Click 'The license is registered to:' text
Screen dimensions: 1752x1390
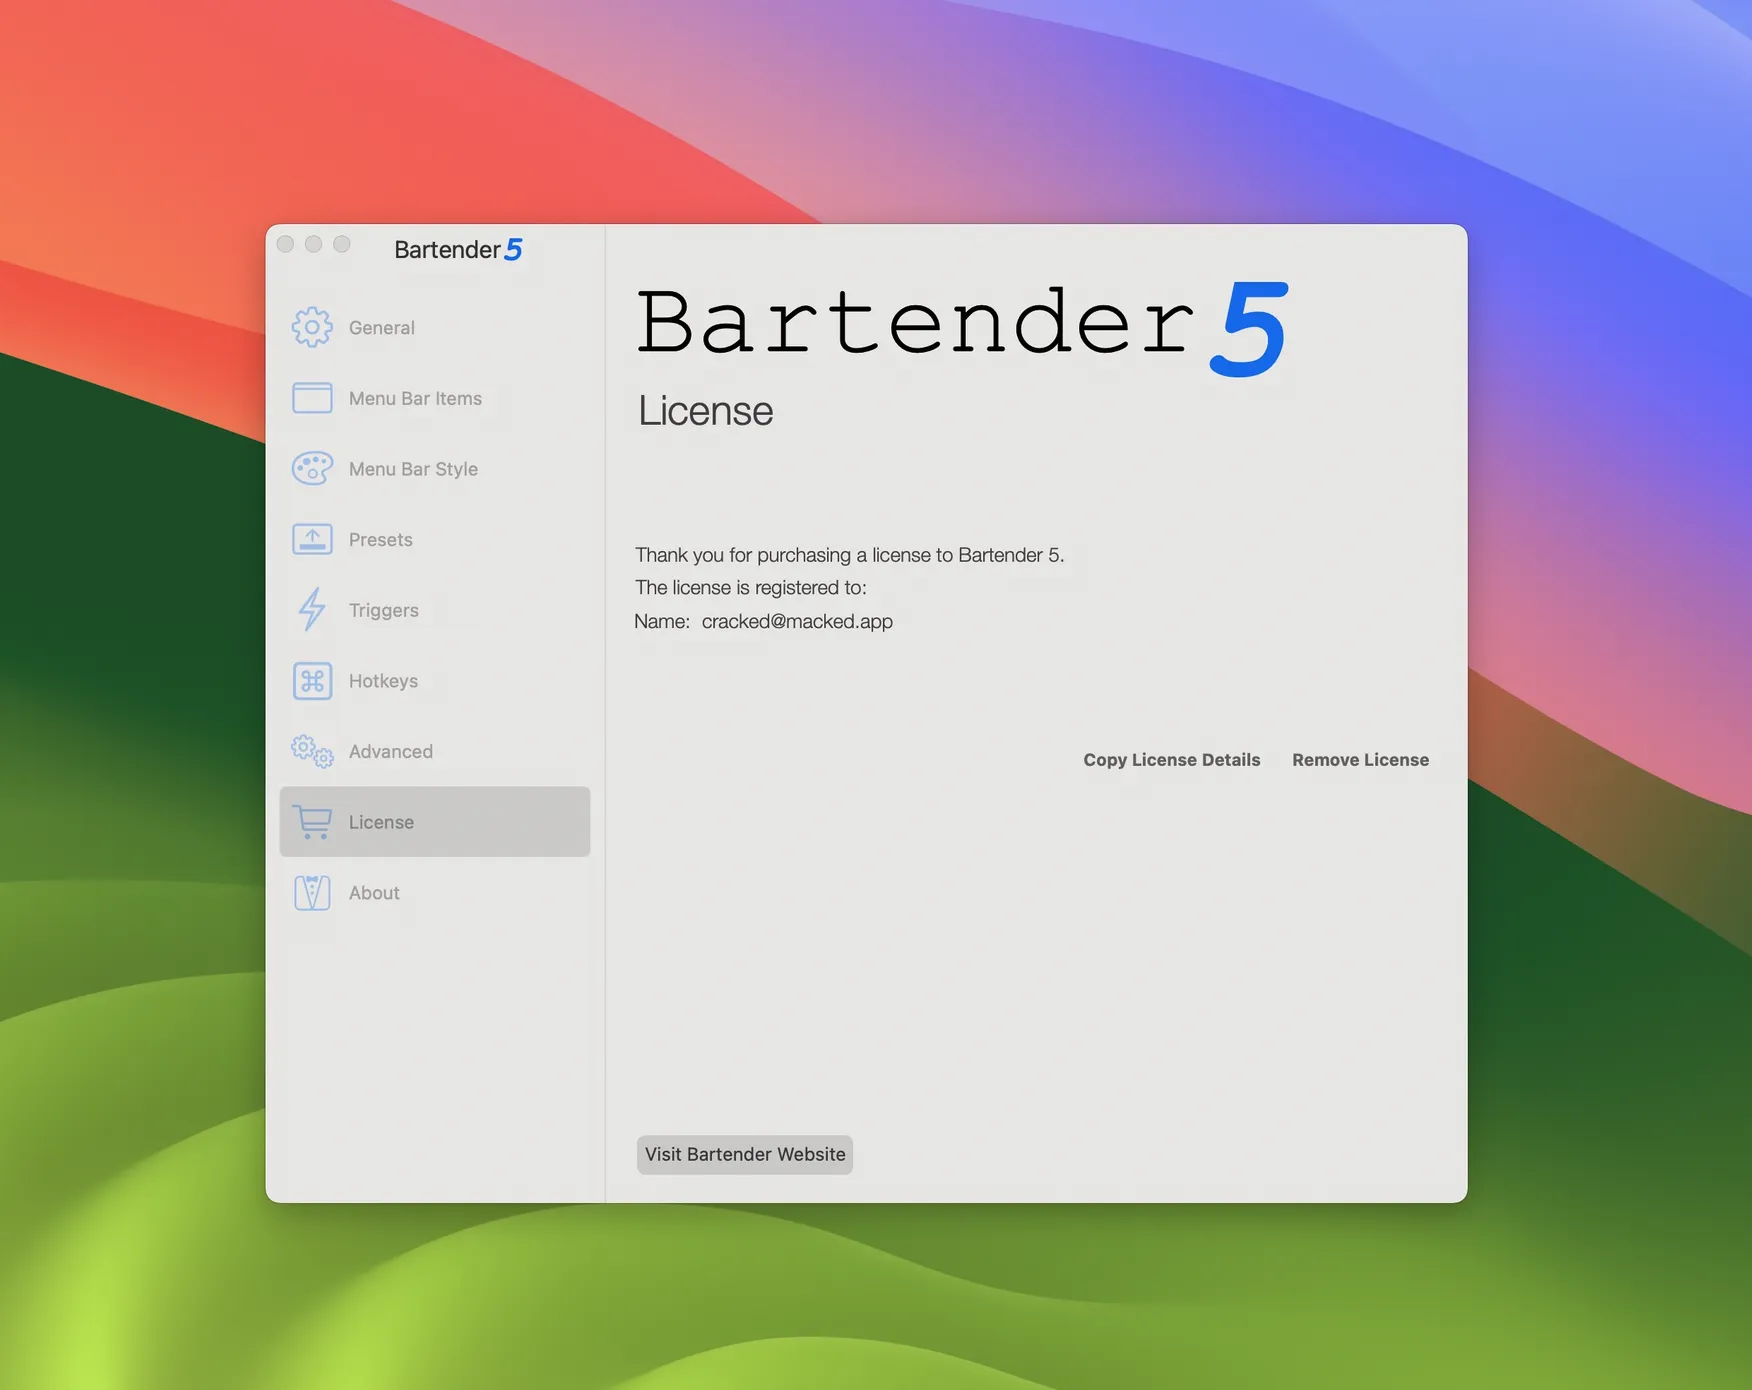[x=750, y=588]
